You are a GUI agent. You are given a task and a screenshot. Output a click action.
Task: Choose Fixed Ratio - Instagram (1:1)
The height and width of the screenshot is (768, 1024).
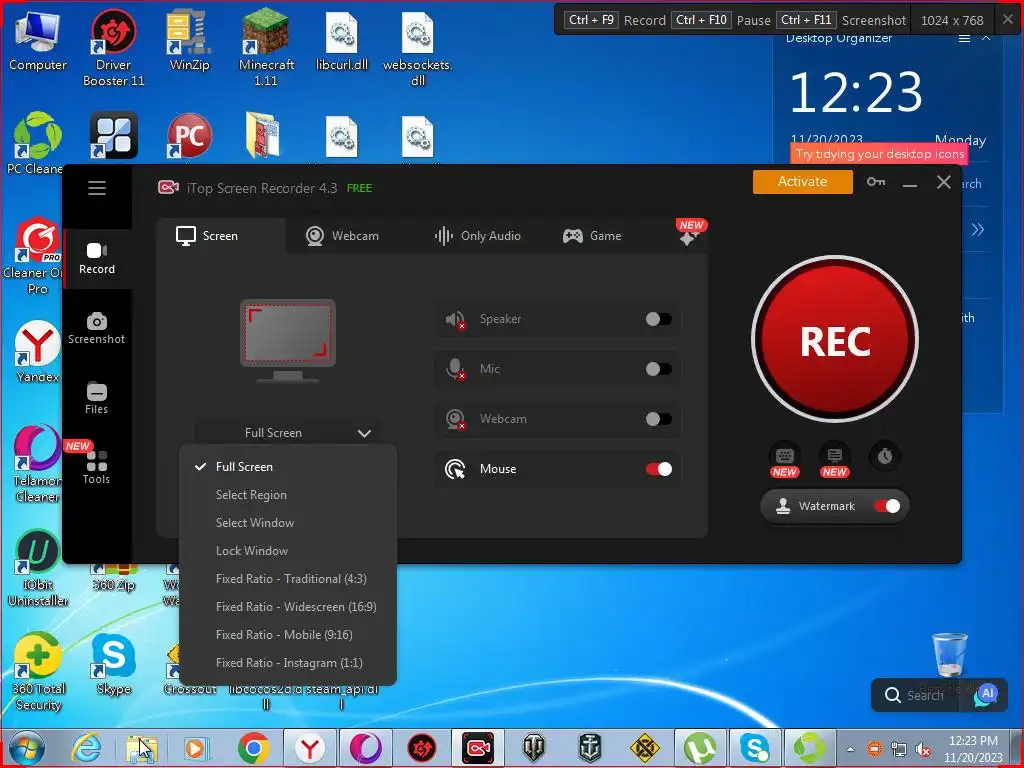point(288,663)
